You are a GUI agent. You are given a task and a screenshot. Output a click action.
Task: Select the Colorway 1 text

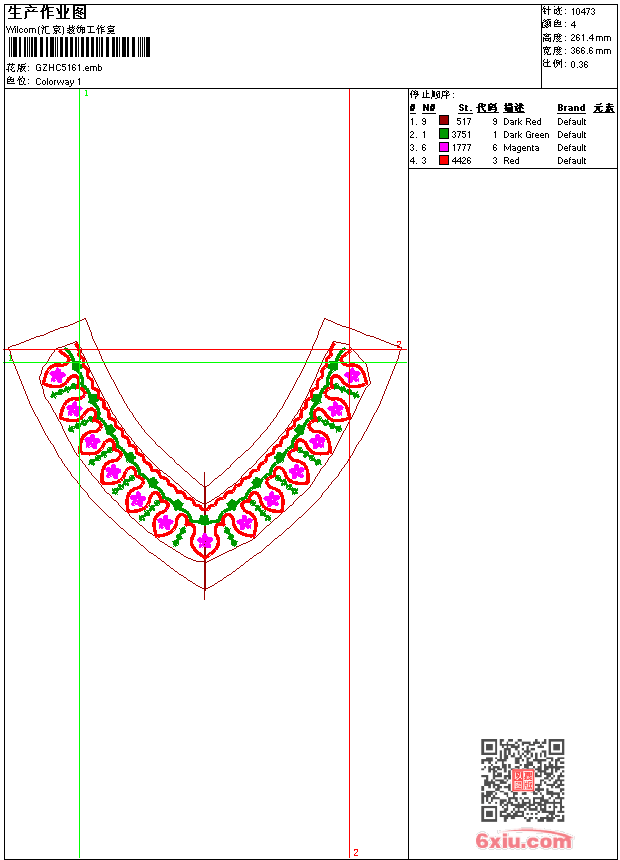(x=58, y=82)
